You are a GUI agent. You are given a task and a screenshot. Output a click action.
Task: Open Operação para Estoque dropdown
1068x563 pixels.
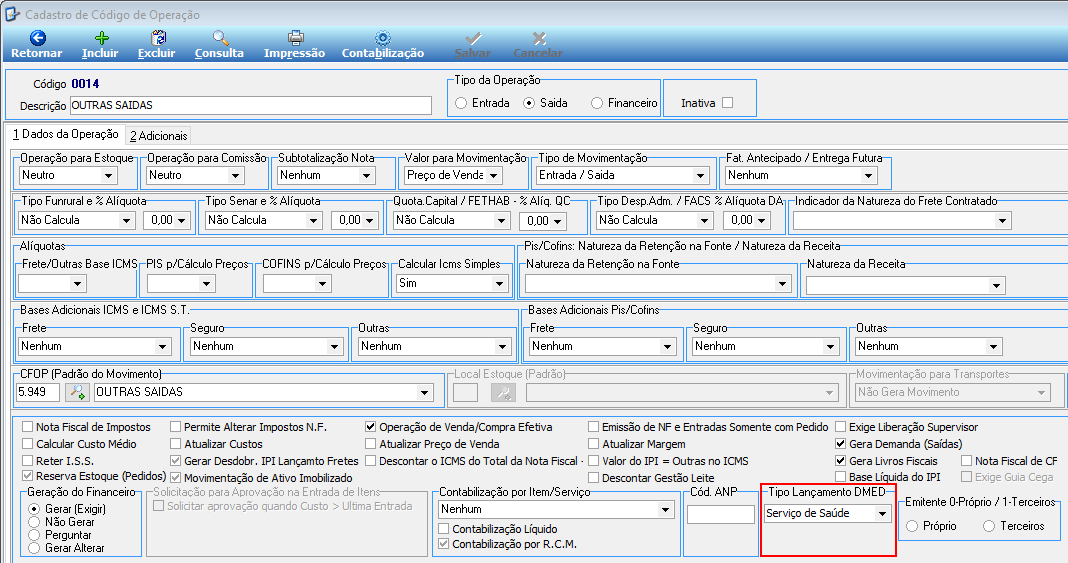point(108,176)
